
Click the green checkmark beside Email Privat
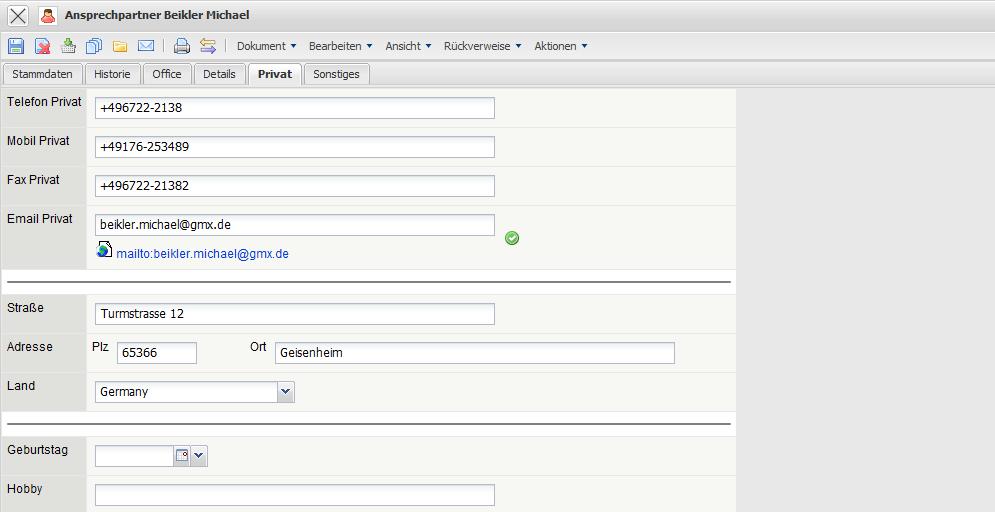[x=512, y=238]
